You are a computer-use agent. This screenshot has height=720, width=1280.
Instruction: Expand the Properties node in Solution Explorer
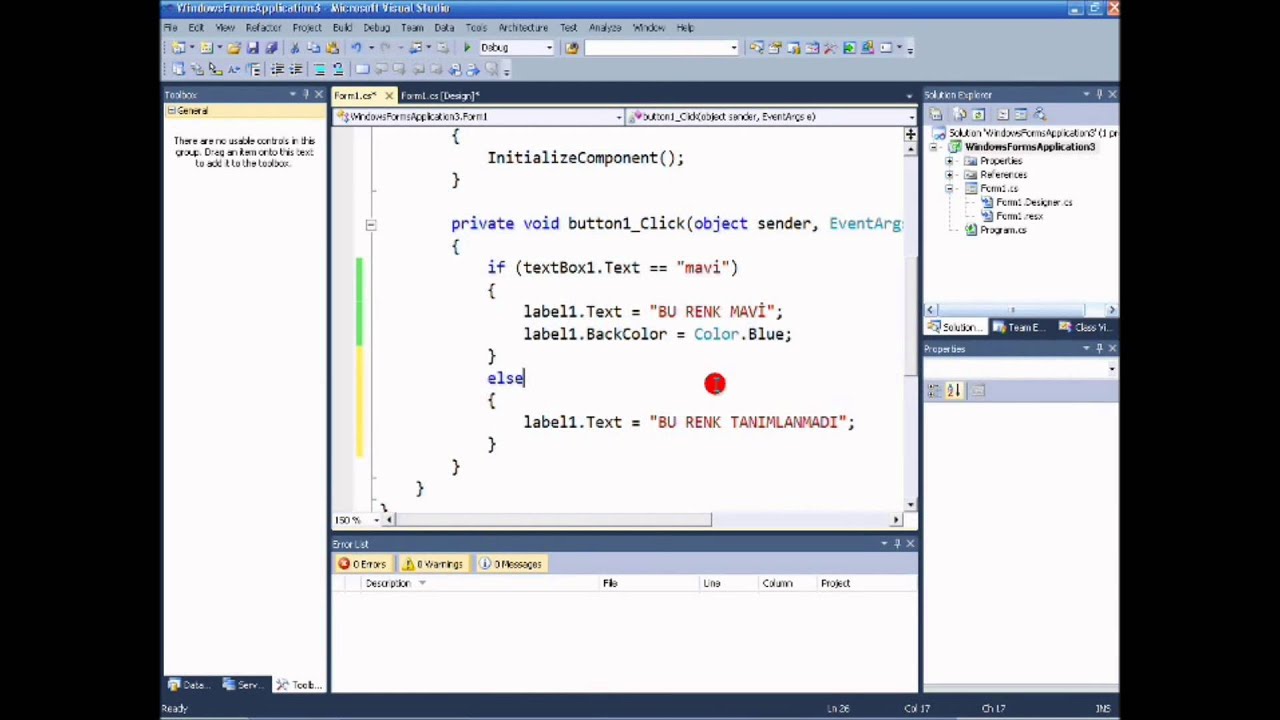click(949, 161)
